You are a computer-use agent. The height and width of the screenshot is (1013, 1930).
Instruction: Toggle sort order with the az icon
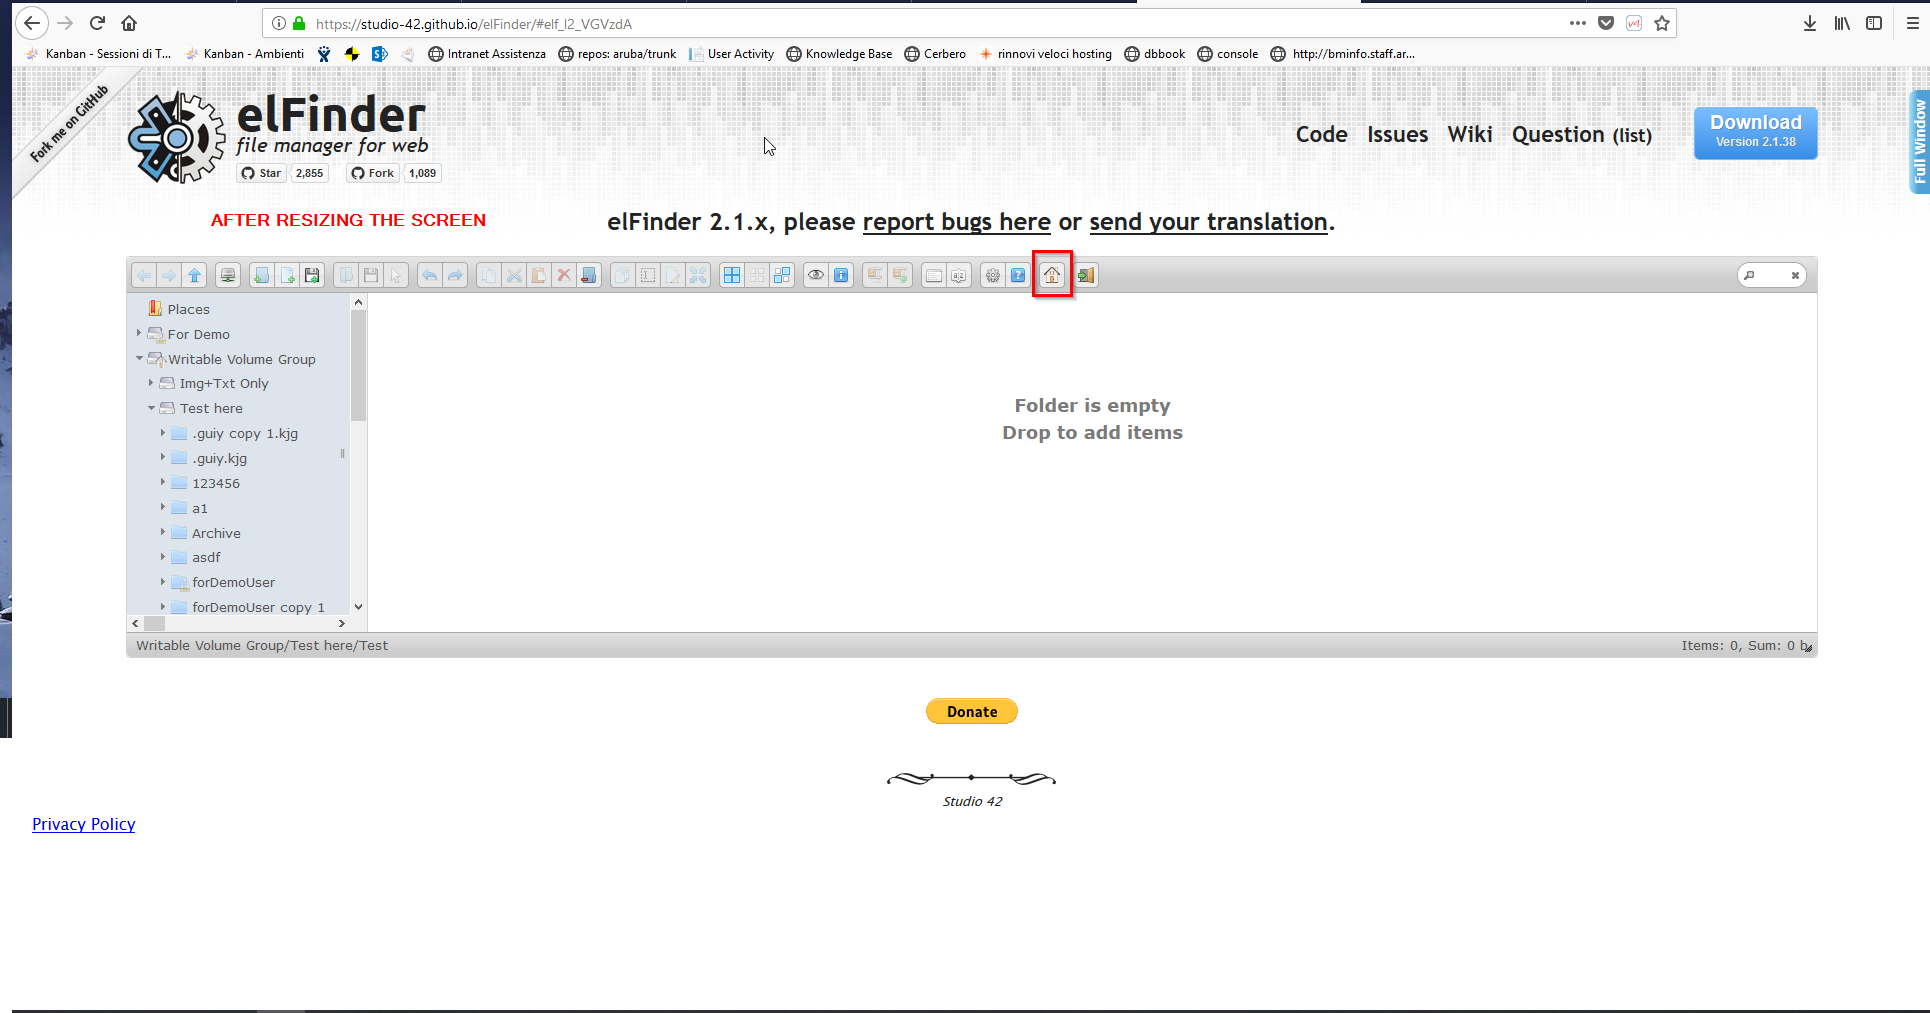coord(959,275)
